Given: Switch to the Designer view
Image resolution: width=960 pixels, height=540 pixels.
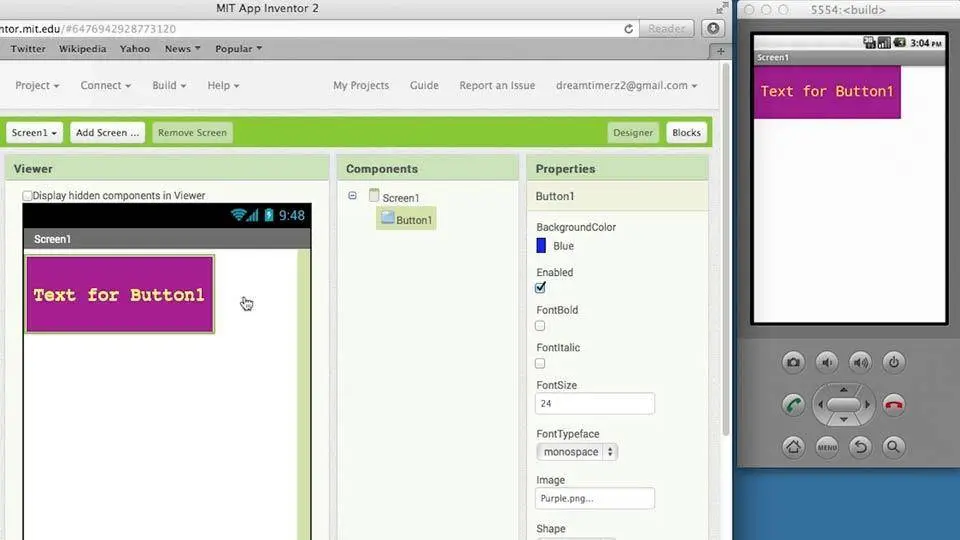Looking at the screenshot, I should tap(633, 132).
